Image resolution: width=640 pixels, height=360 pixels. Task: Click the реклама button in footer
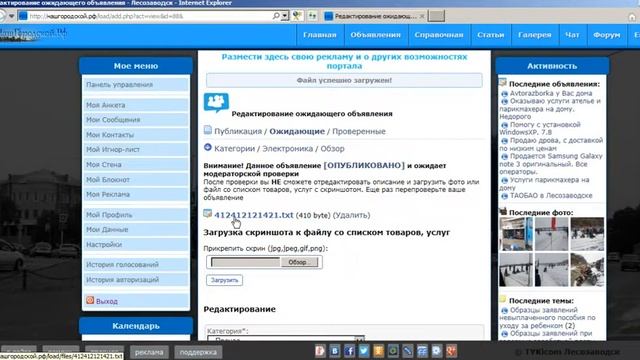(x=149, y=352)
